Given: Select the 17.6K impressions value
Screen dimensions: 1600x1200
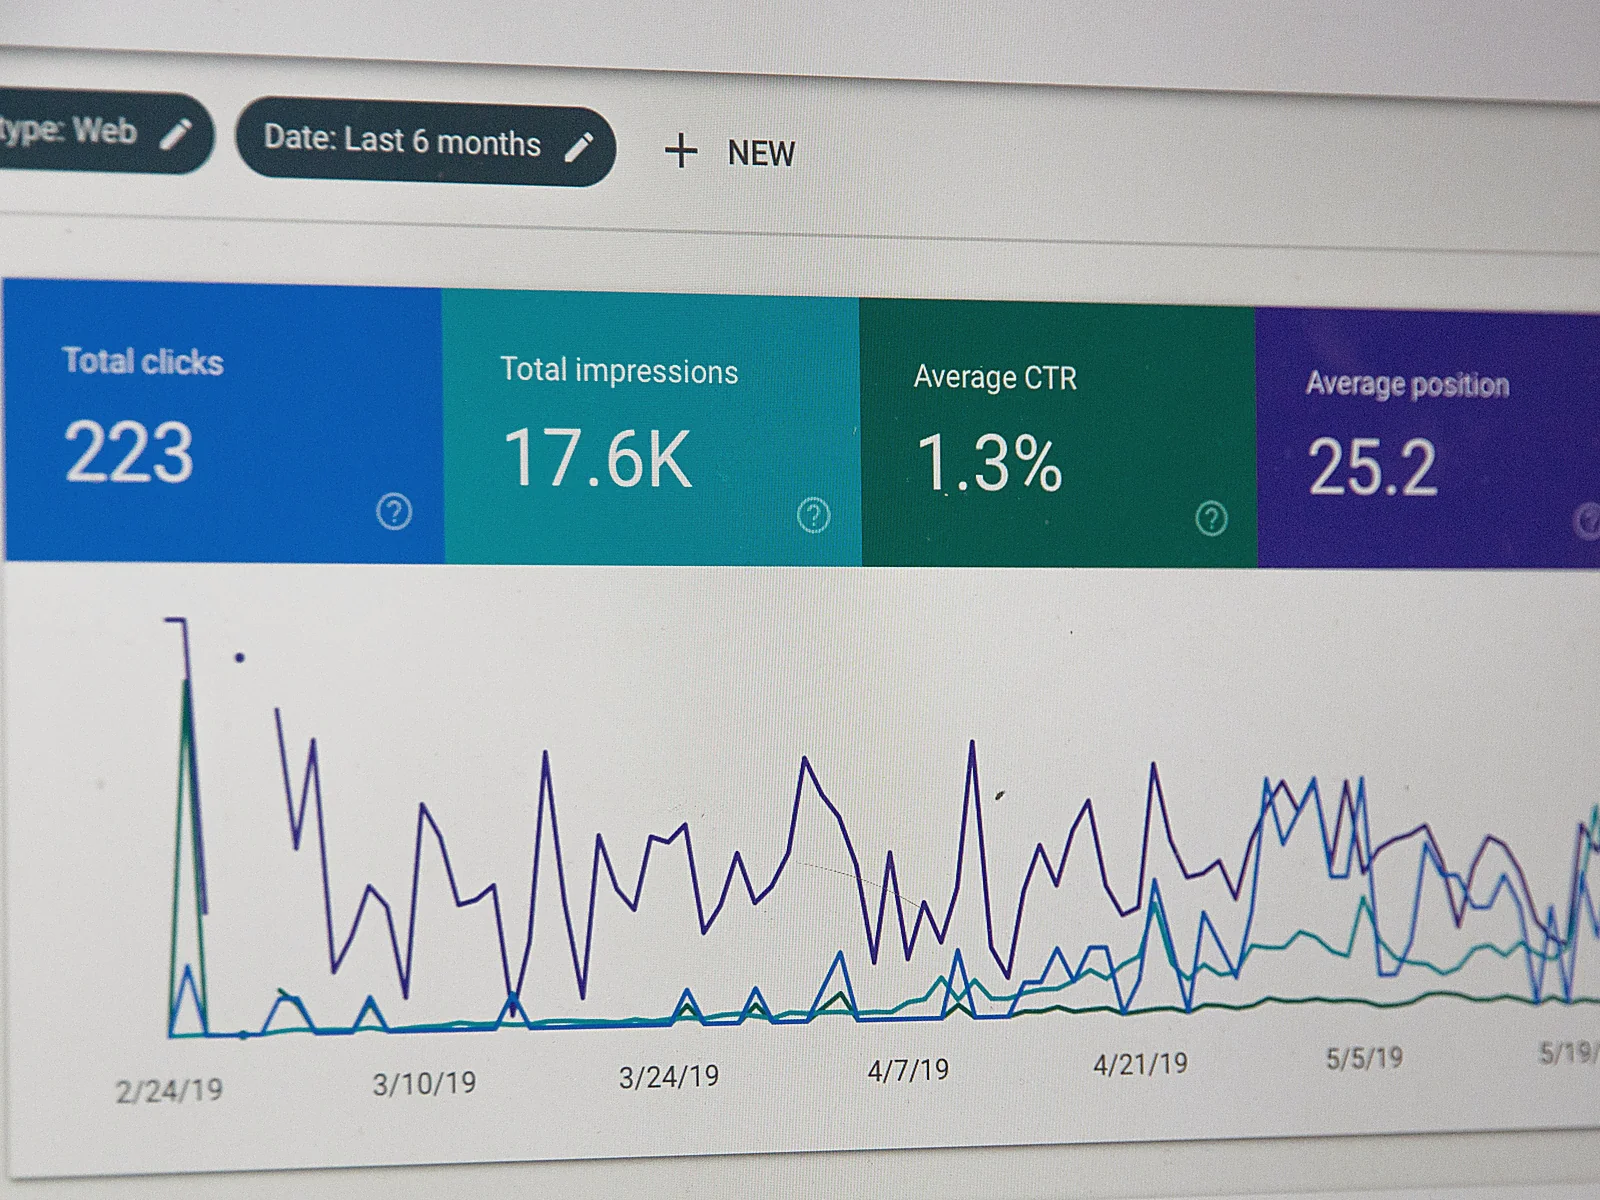Looking at the screenshot, I should (x=598, y=458).
